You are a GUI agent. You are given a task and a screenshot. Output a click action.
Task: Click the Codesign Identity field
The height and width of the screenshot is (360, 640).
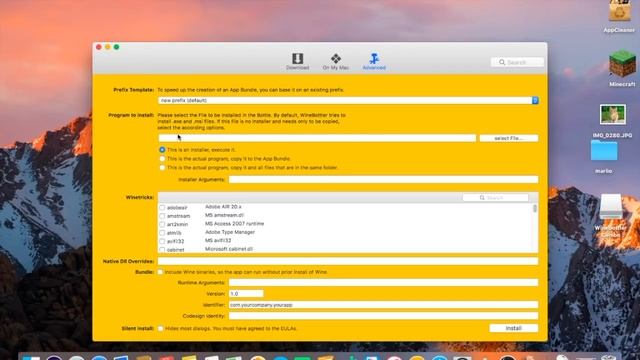pyautogui.click(x=383, y=316)
